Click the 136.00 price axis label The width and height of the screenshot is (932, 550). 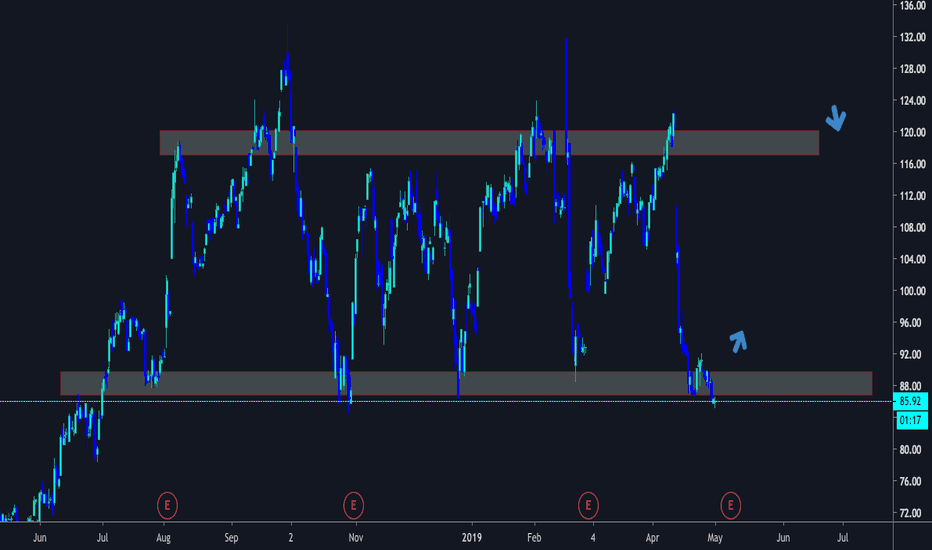point(912,6)
